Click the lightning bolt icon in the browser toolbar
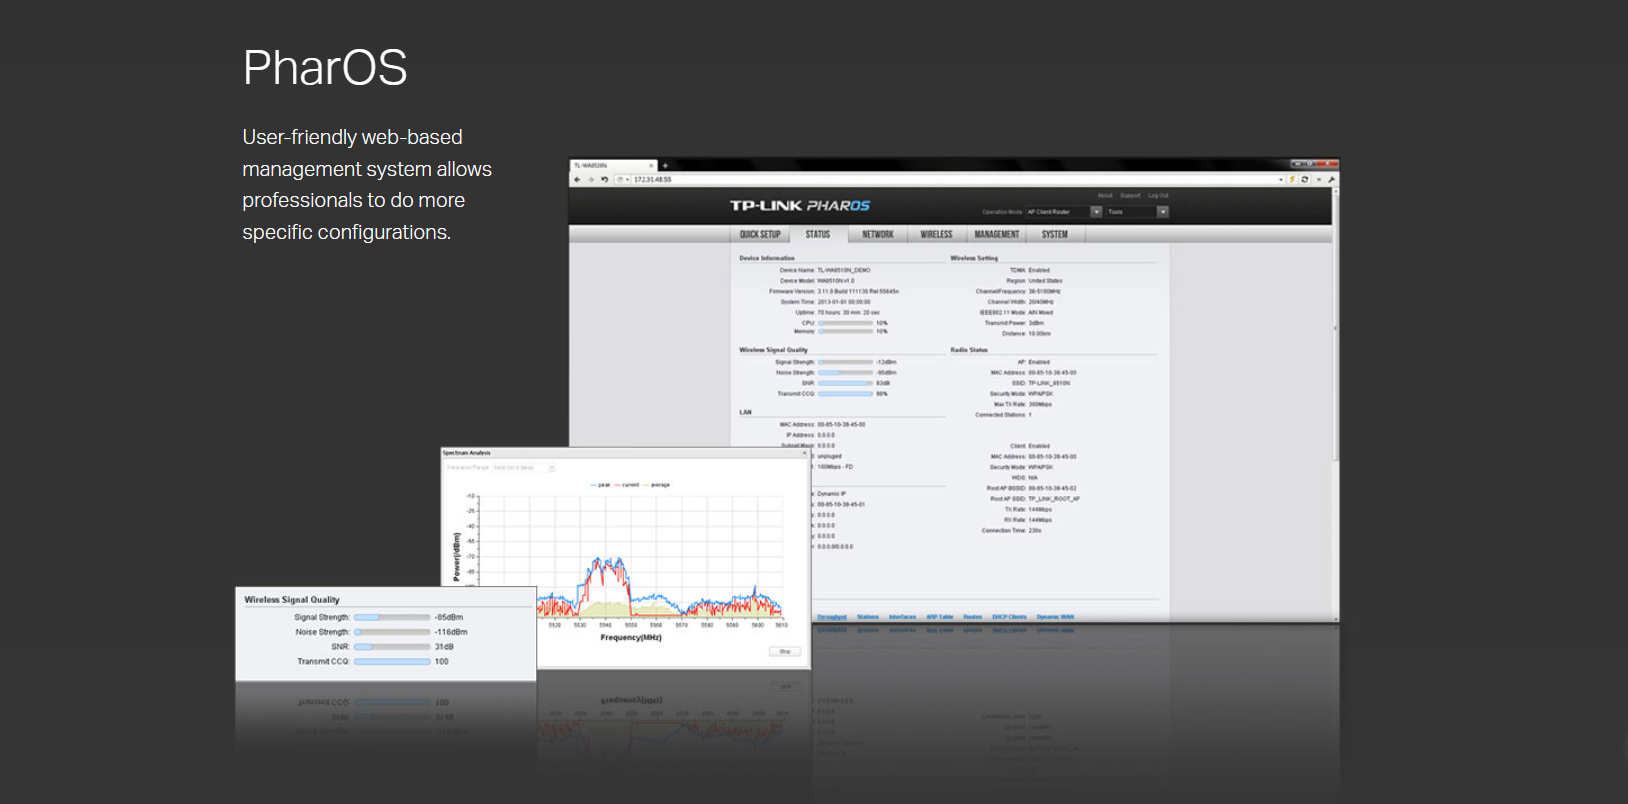1628x804 pixels. pyautogui.click(x=1292, y=180)
